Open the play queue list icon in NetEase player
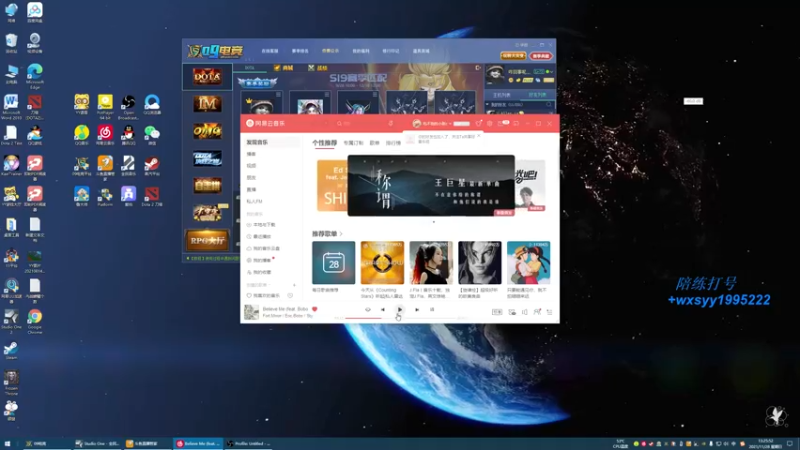This screenshot has height=450, width=800. pyautogui.click(x=549, y=312)
